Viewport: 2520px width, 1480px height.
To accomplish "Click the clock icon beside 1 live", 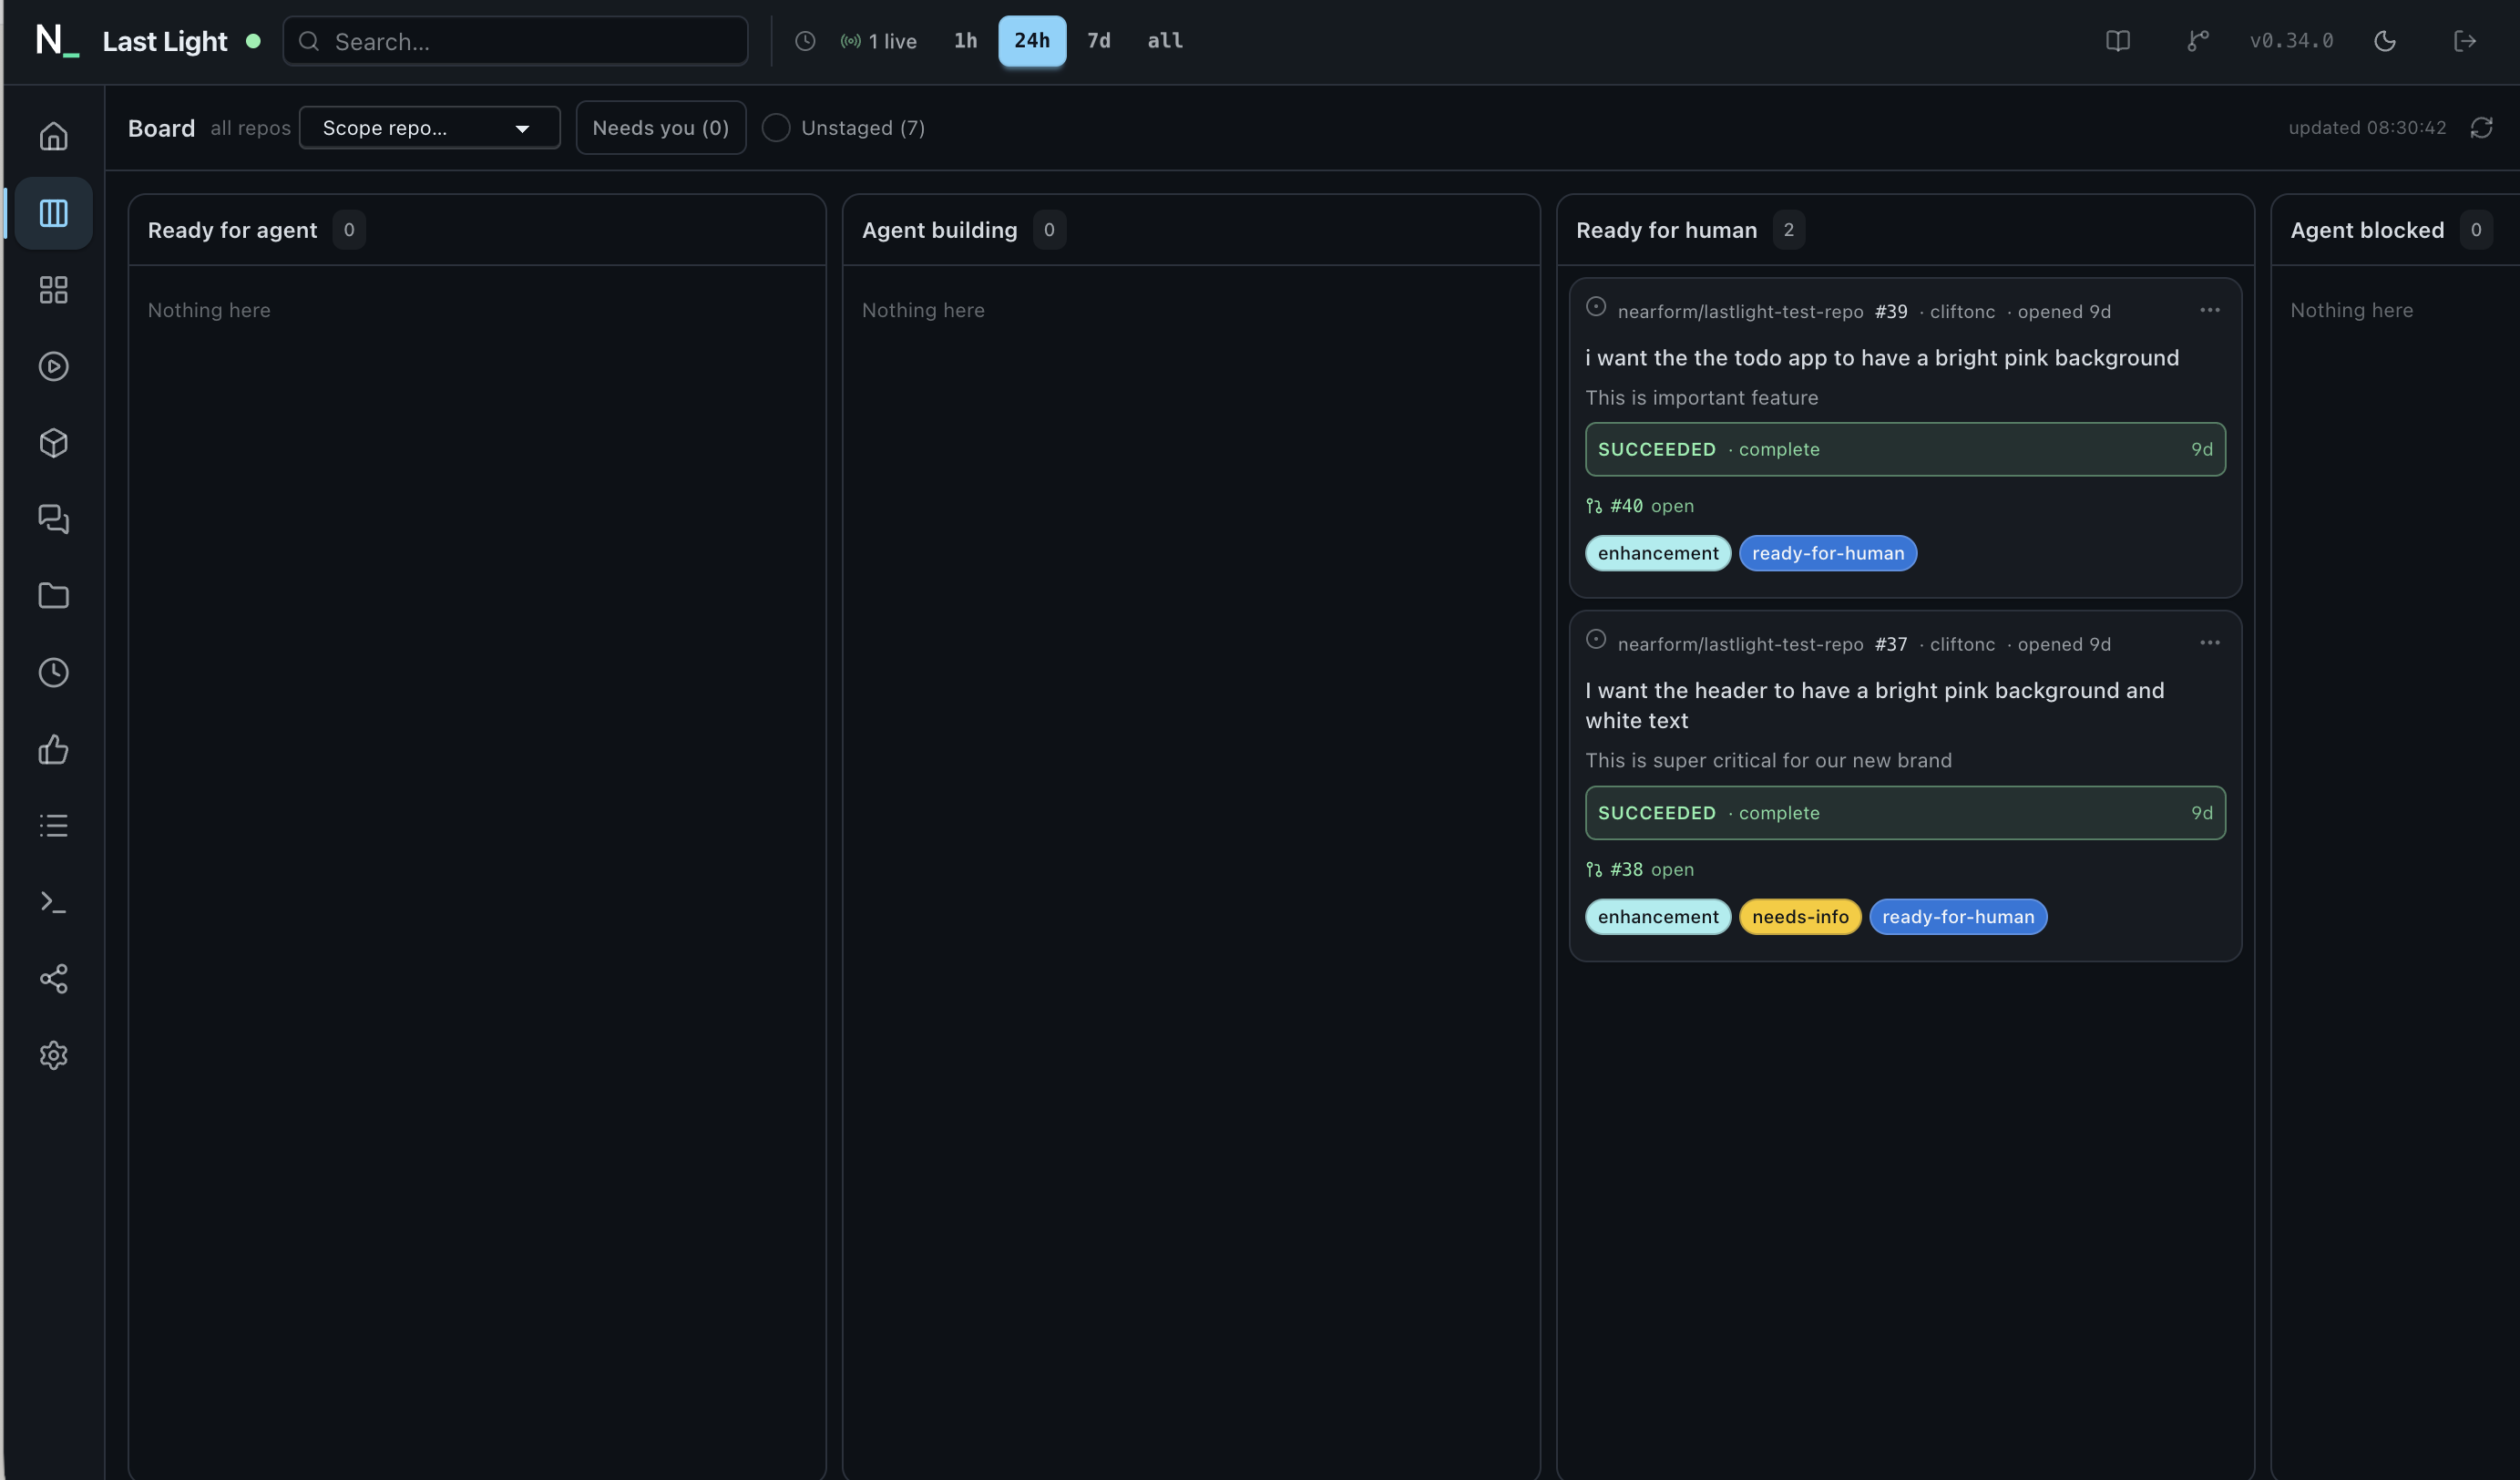I will [805, 41].
